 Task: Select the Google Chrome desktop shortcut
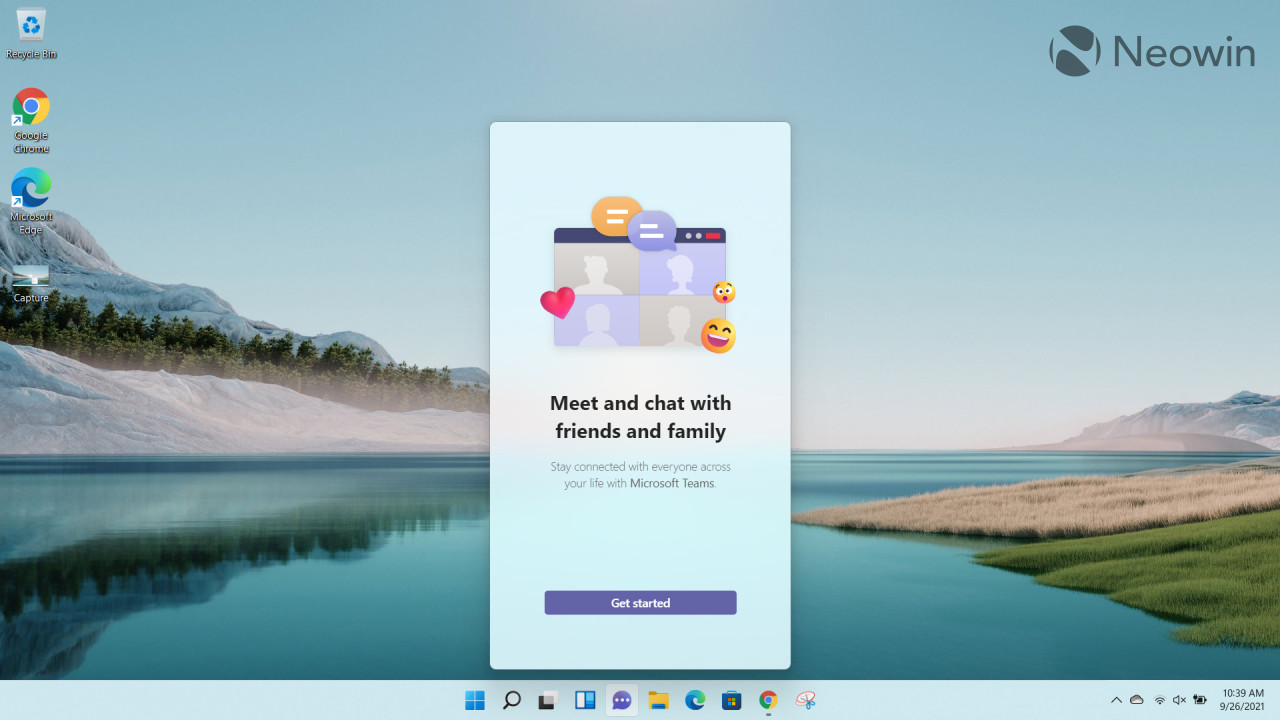click(x=31, y=121)
